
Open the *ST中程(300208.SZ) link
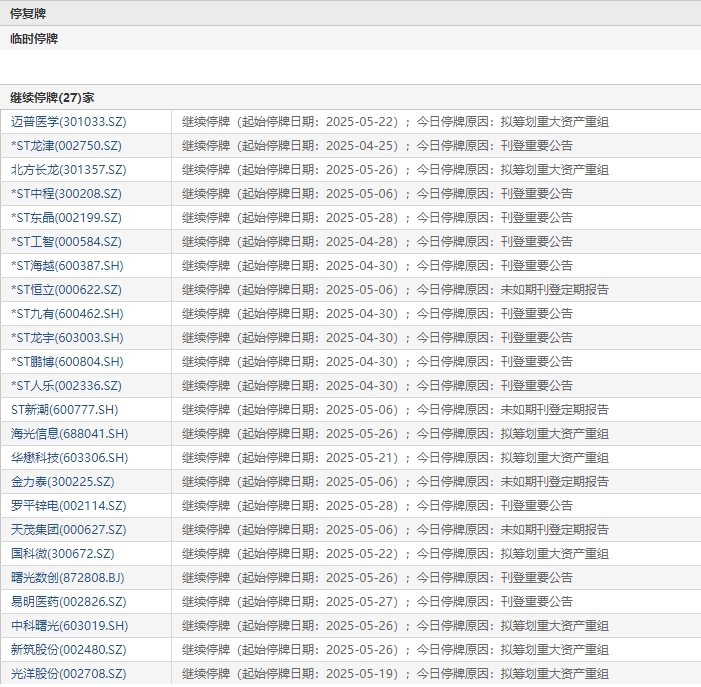click(x=66, y=194)
